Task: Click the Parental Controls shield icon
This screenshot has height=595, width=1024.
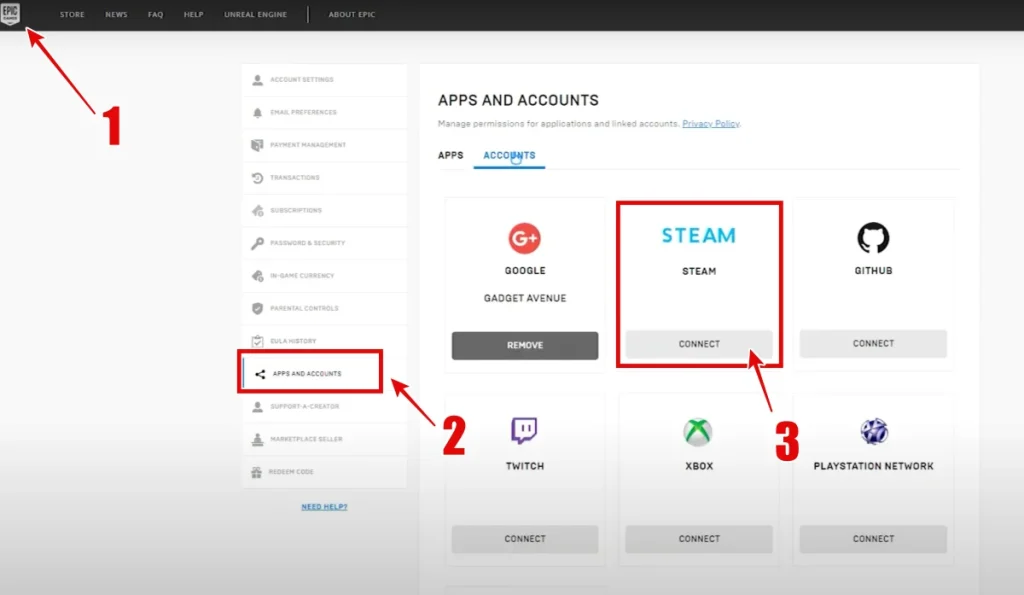Action: [x=257, y=308]
